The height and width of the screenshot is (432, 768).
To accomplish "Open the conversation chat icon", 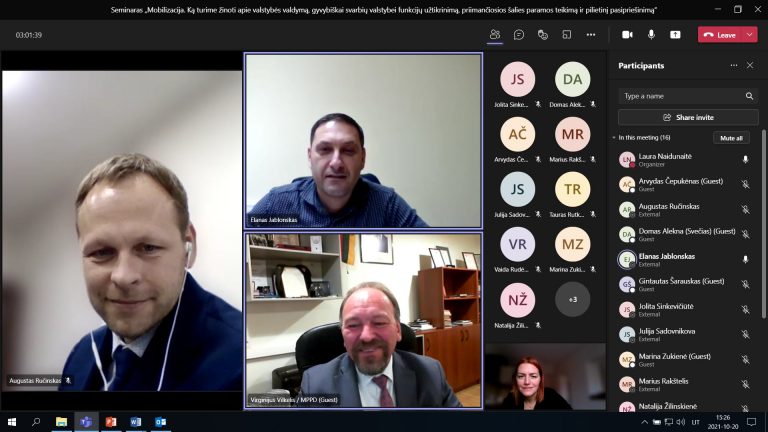I will click(x=519, y=35).
